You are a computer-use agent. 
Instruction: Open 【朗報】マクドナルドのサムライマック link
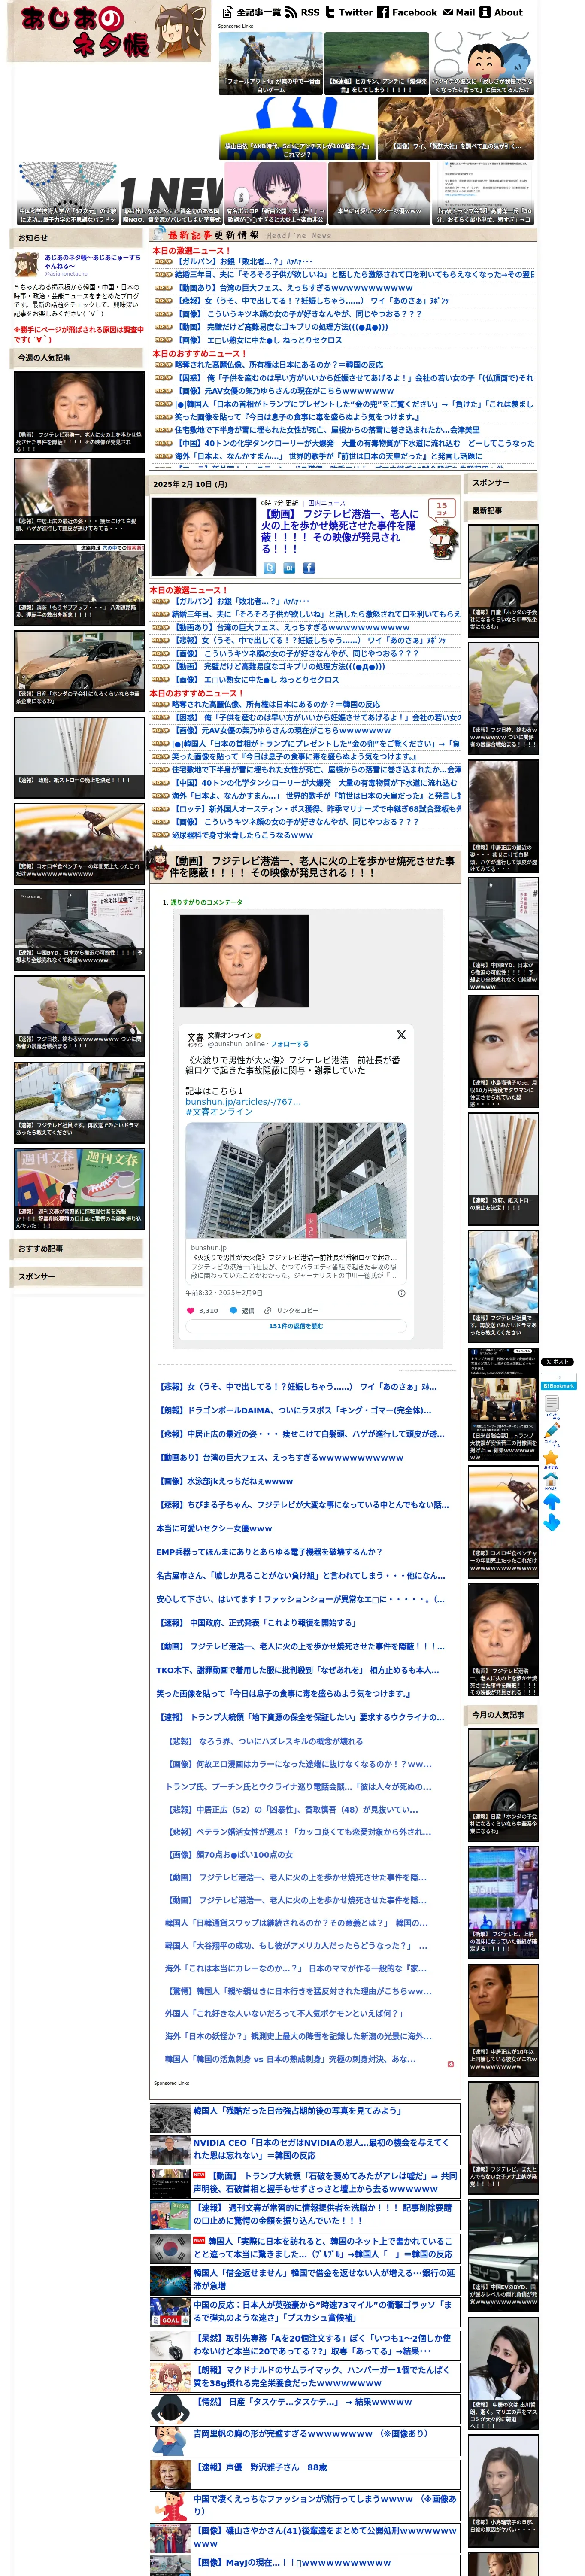click(321, 2376)
